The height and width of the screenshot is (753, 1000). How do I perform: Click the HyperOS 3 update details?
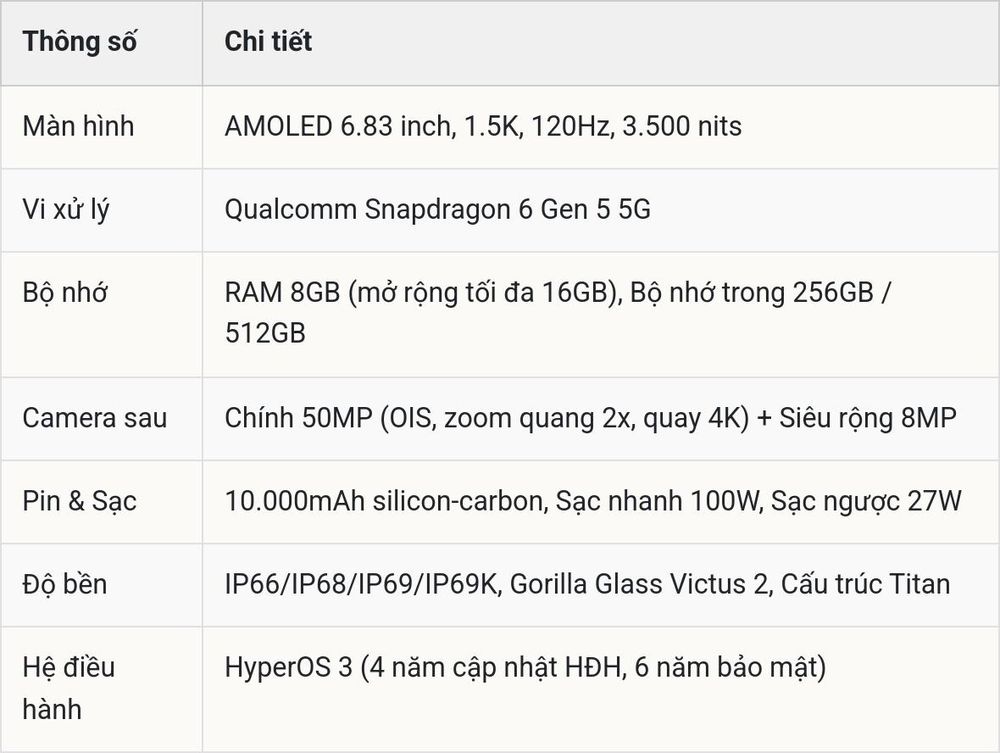click(x=526, y=668)
